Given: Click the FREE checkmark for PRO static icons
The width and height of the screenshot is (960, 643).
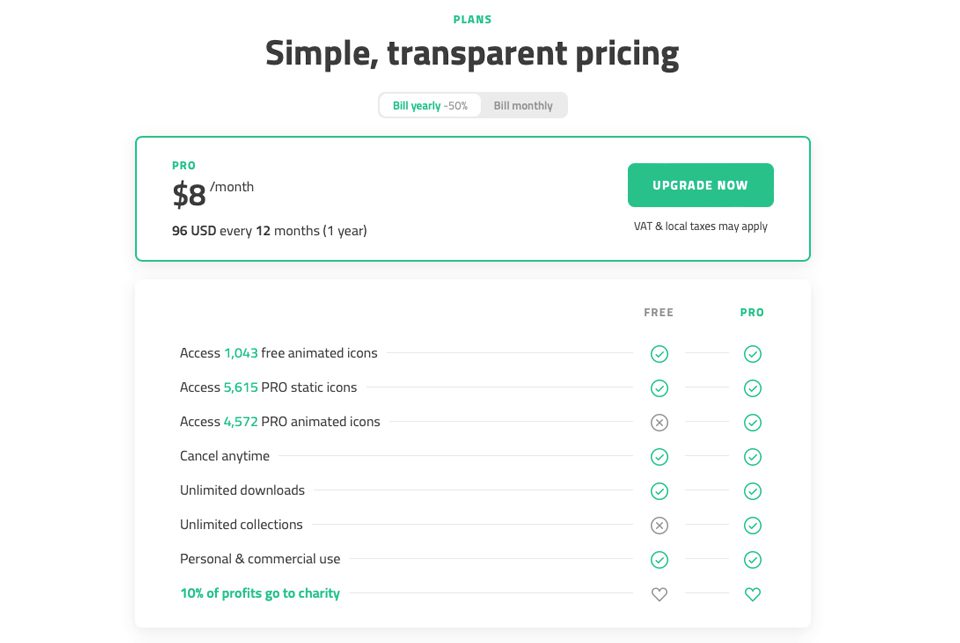Looking at the screenshot, I should 659,388.
